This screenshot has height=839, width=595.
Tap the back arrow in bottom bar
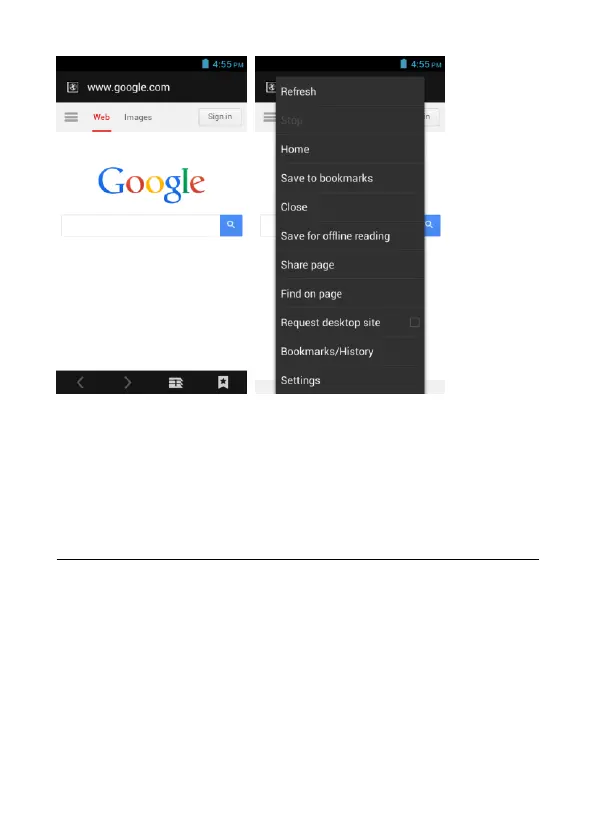coord(80,382)
